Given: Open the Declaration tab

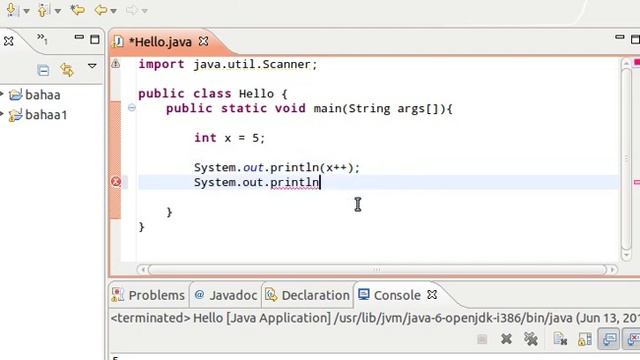Looking at the screenshot, I should point(307,295).
